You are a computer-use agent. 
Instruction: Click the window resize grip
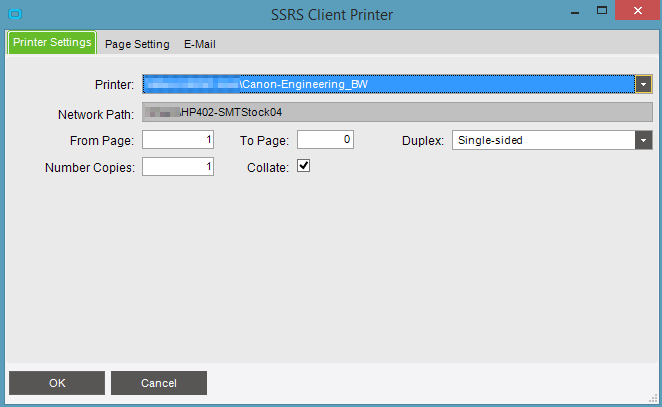click(654, 399)
